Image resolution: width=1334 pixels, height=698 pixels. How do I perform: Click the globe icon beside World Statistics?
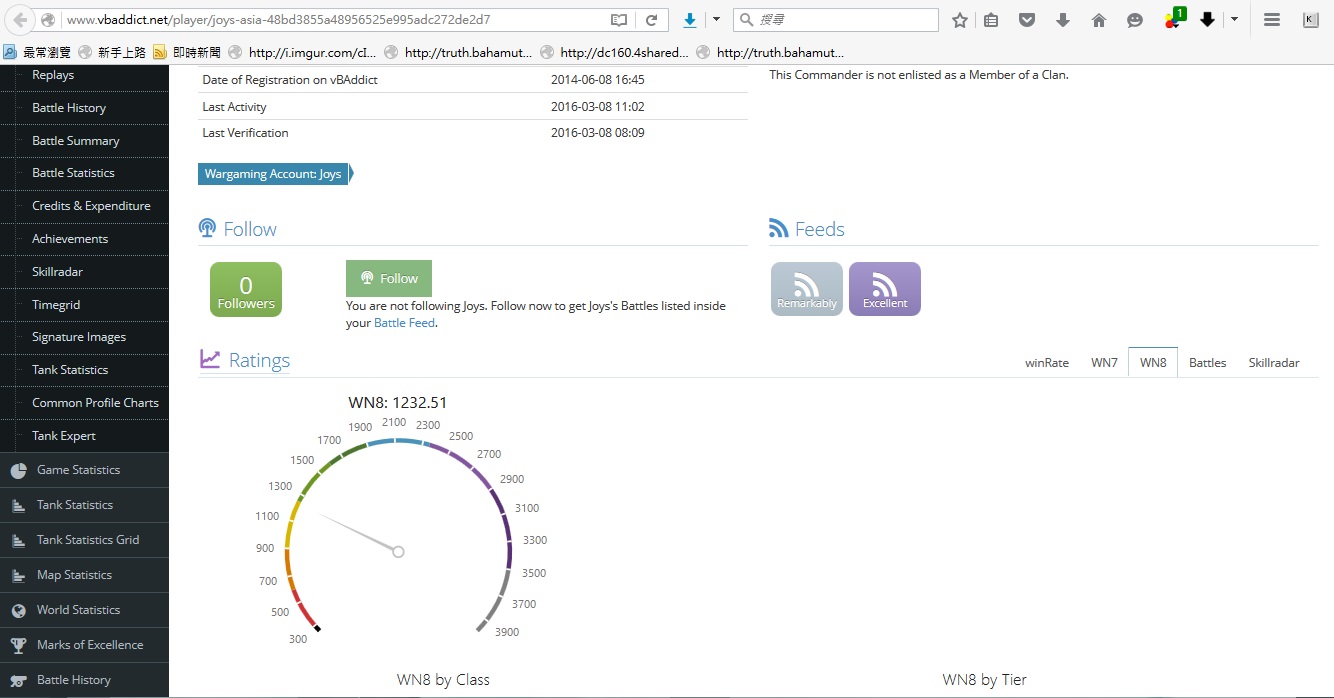pos(18,610)
